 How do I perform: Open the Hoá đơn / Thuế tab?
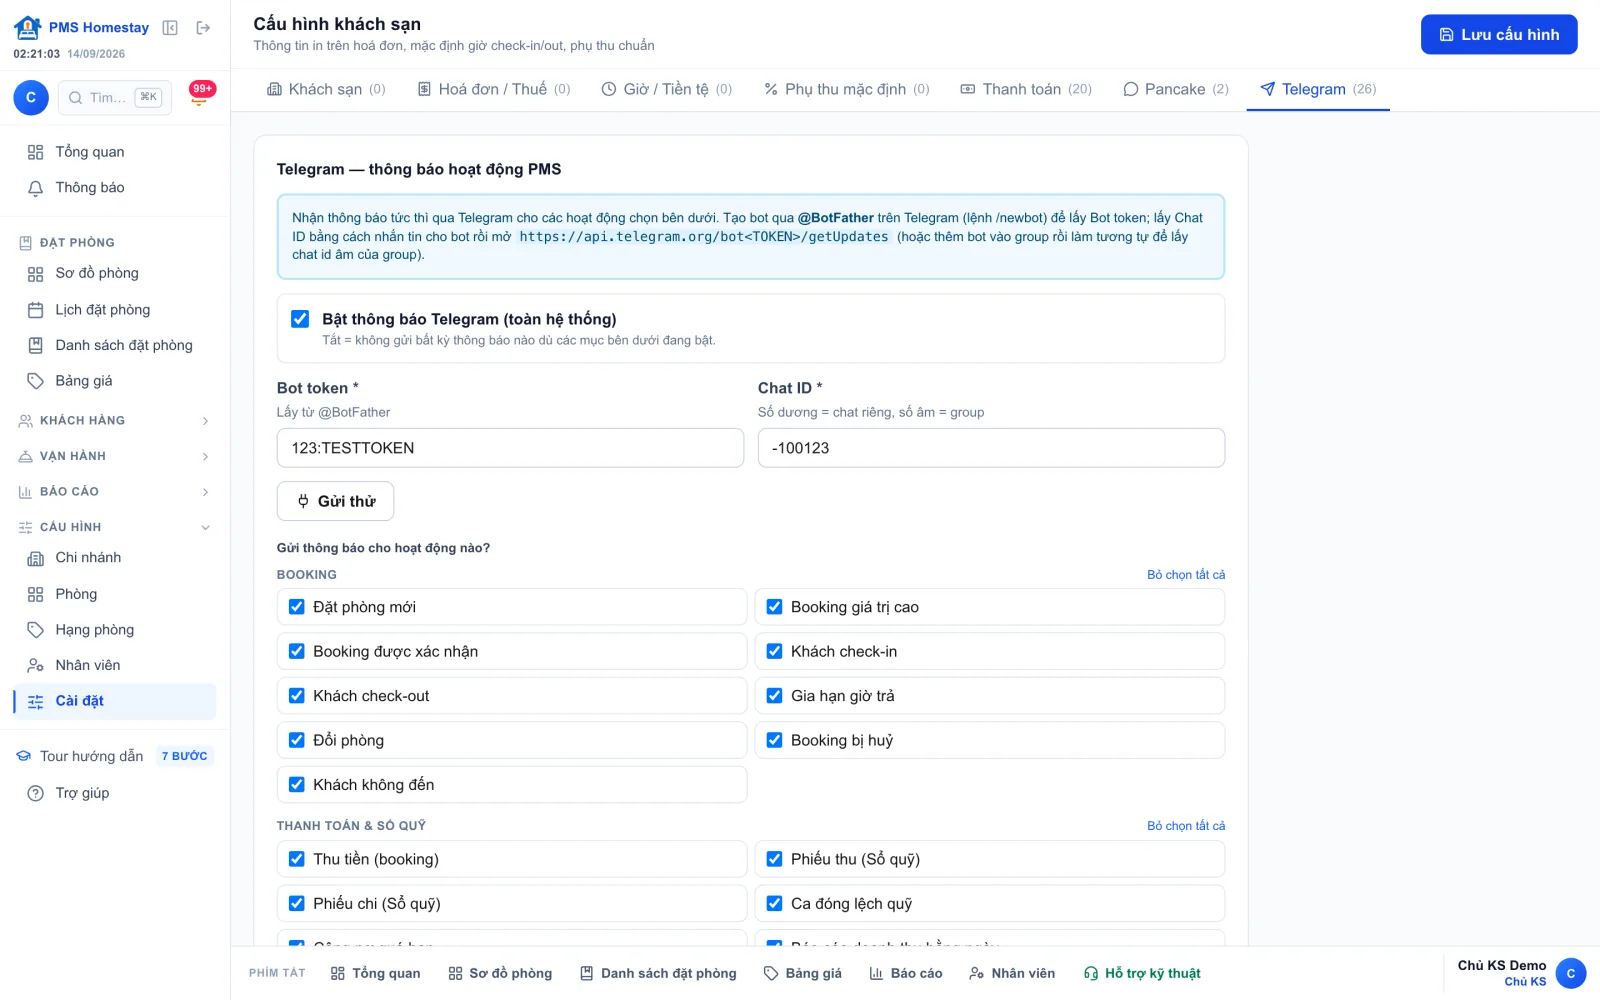(494, 89)
